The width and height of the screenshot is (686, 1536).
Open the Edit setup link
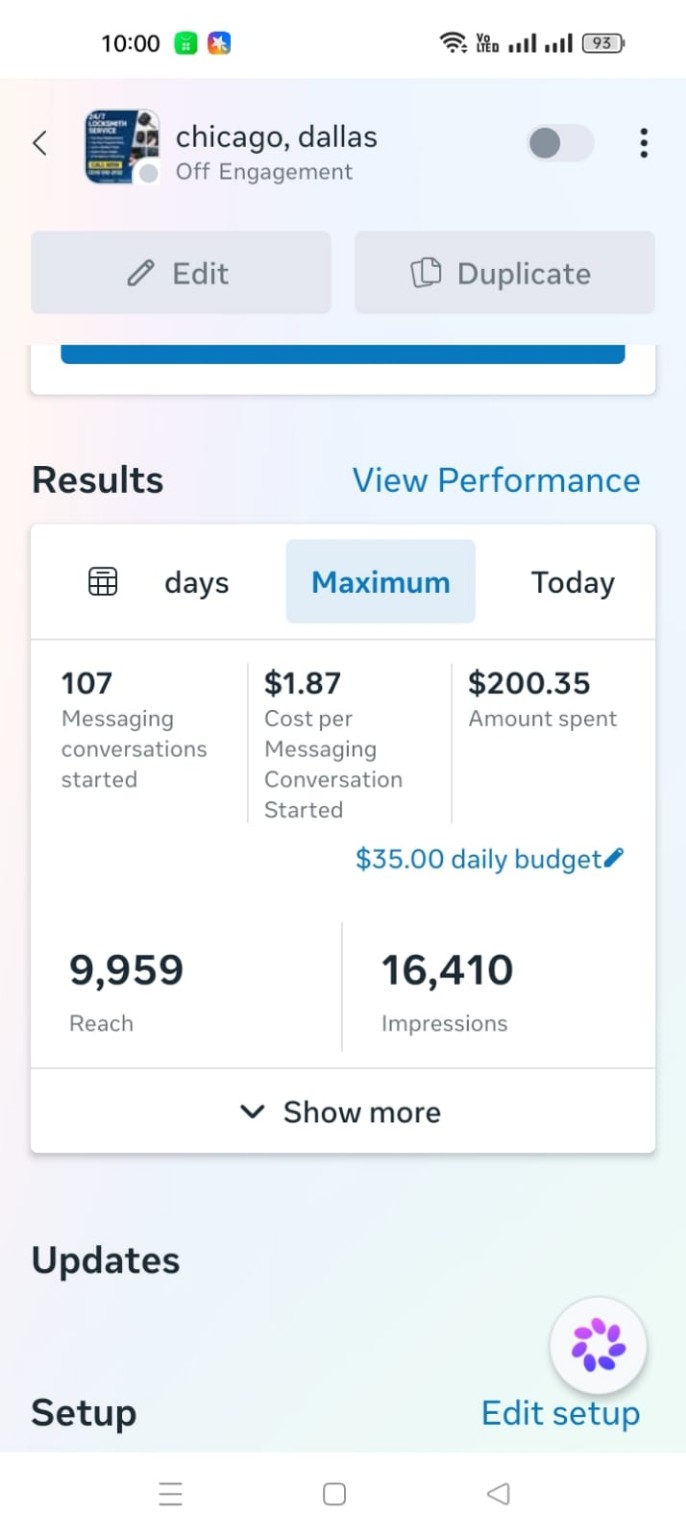[x=560, y=1413]
